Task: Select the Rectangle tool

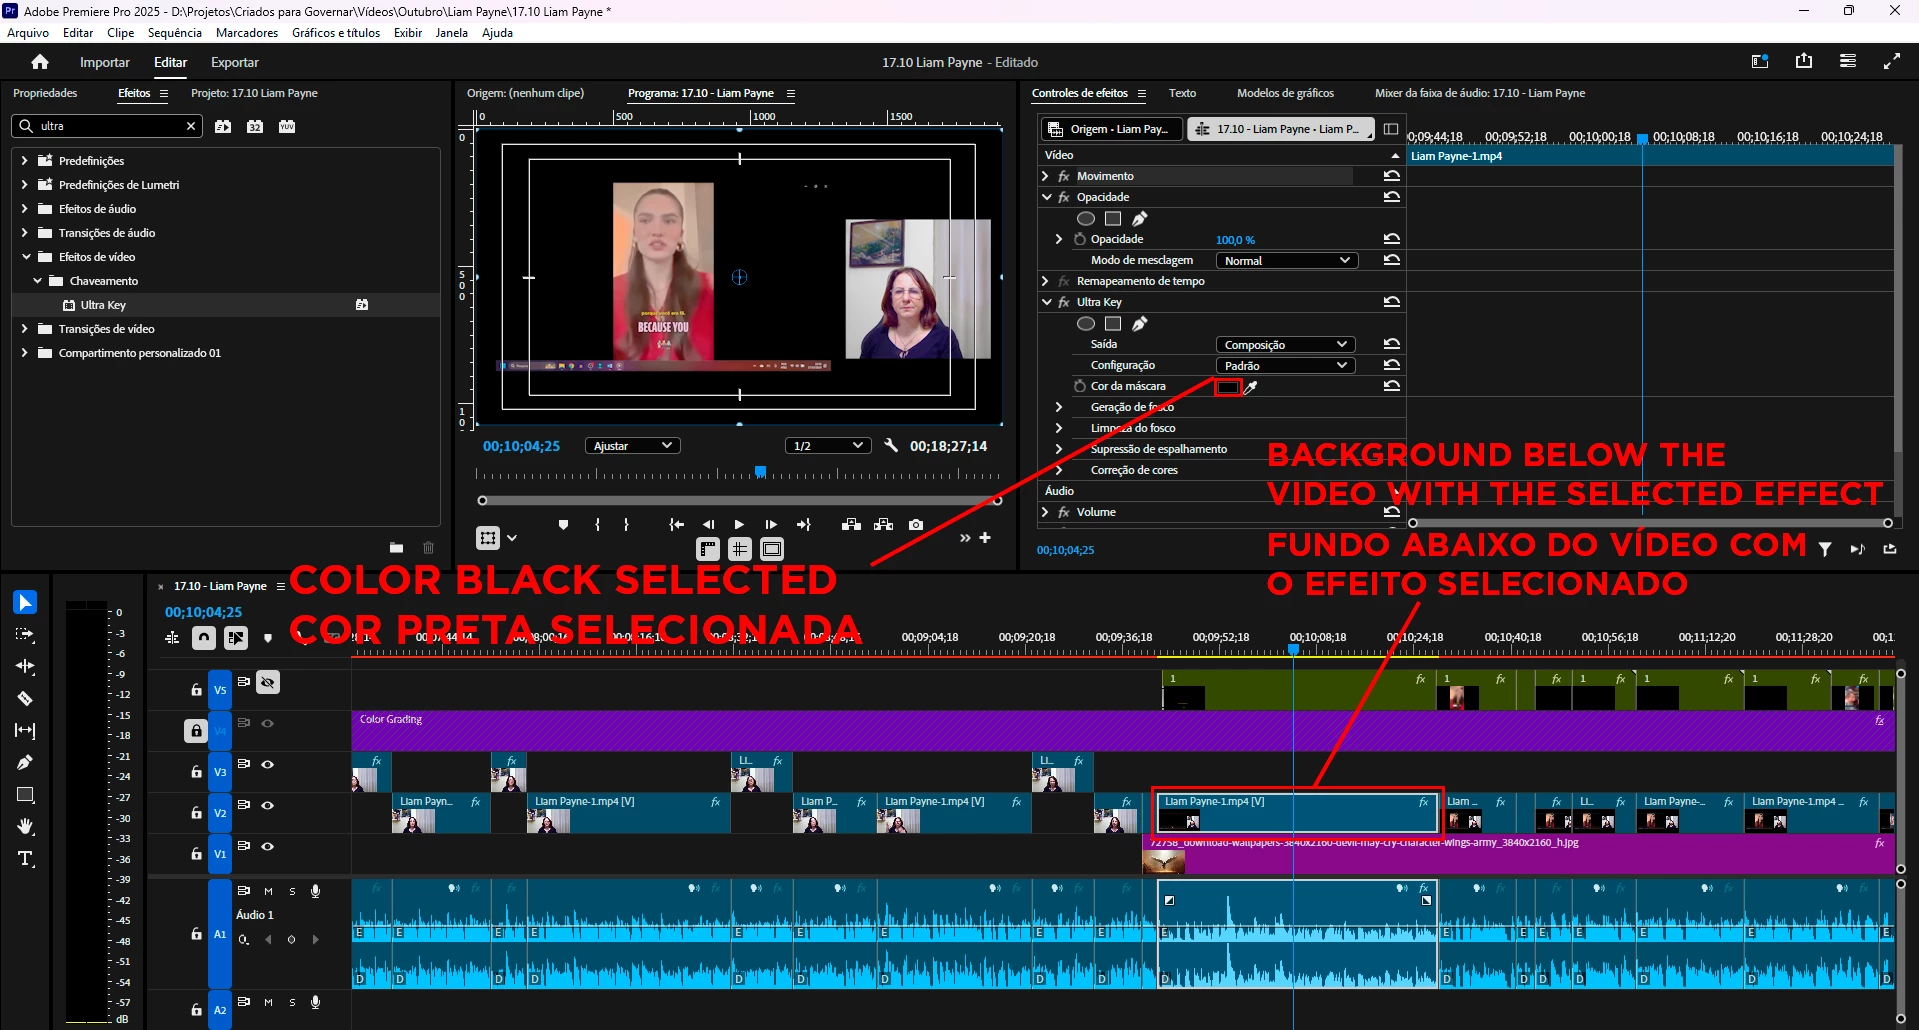Action: 25,794
